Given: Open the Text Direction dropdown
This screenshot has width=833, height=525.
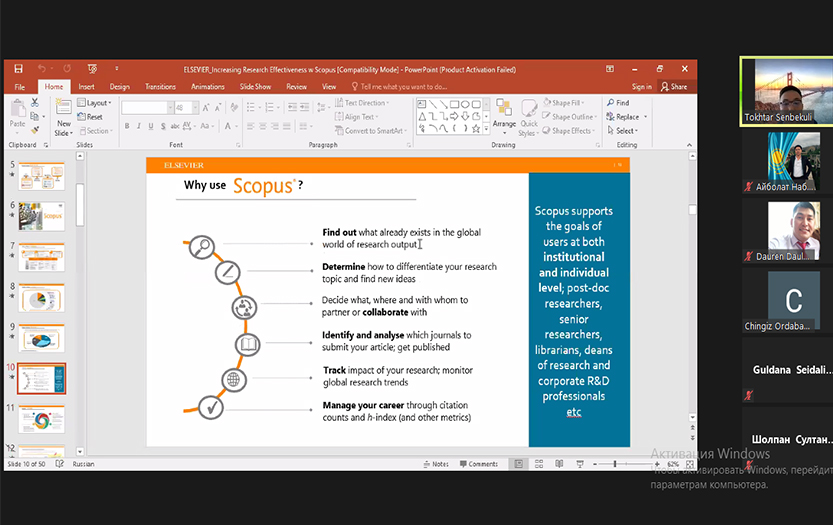Looking at the screenshot, I should point(362,103).
